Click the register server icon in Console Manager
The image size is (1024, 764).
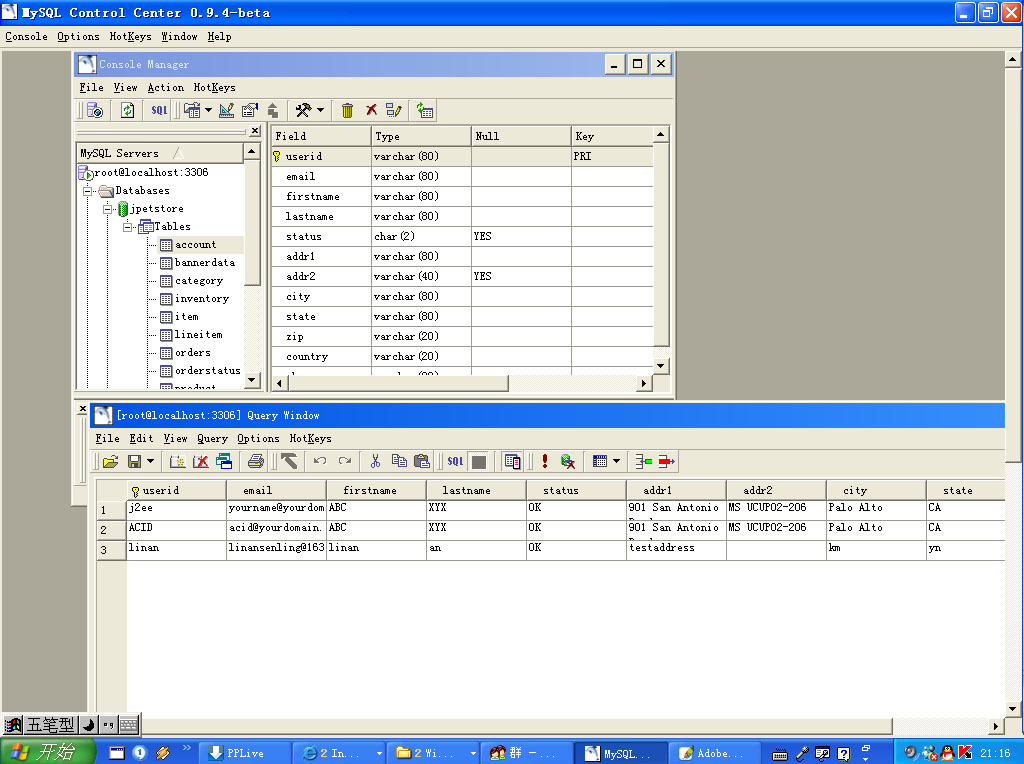pos(95,110)
